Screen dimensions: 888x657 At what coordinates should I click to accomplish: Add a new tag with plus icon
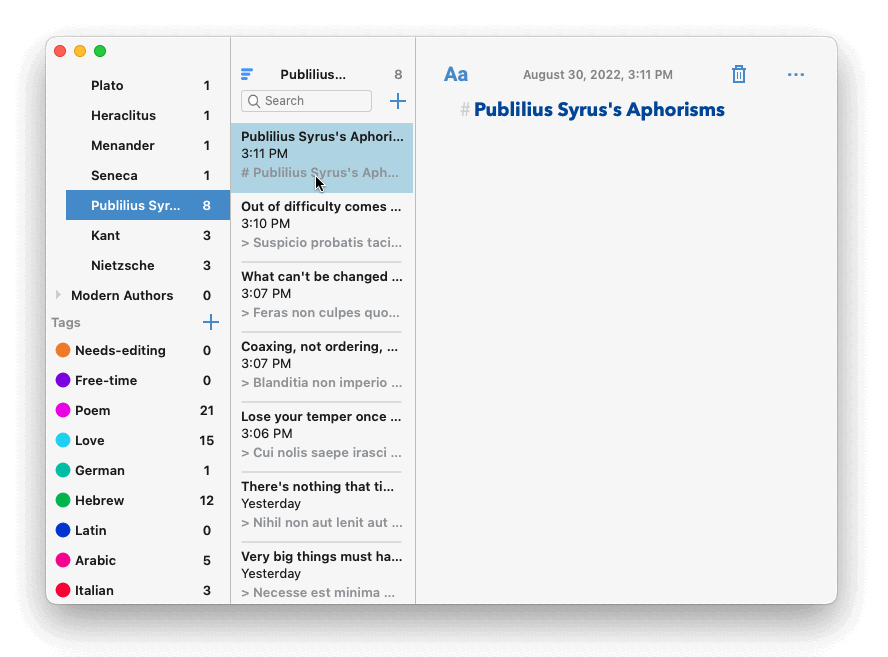pyautogui.click(x=211, y=322)
